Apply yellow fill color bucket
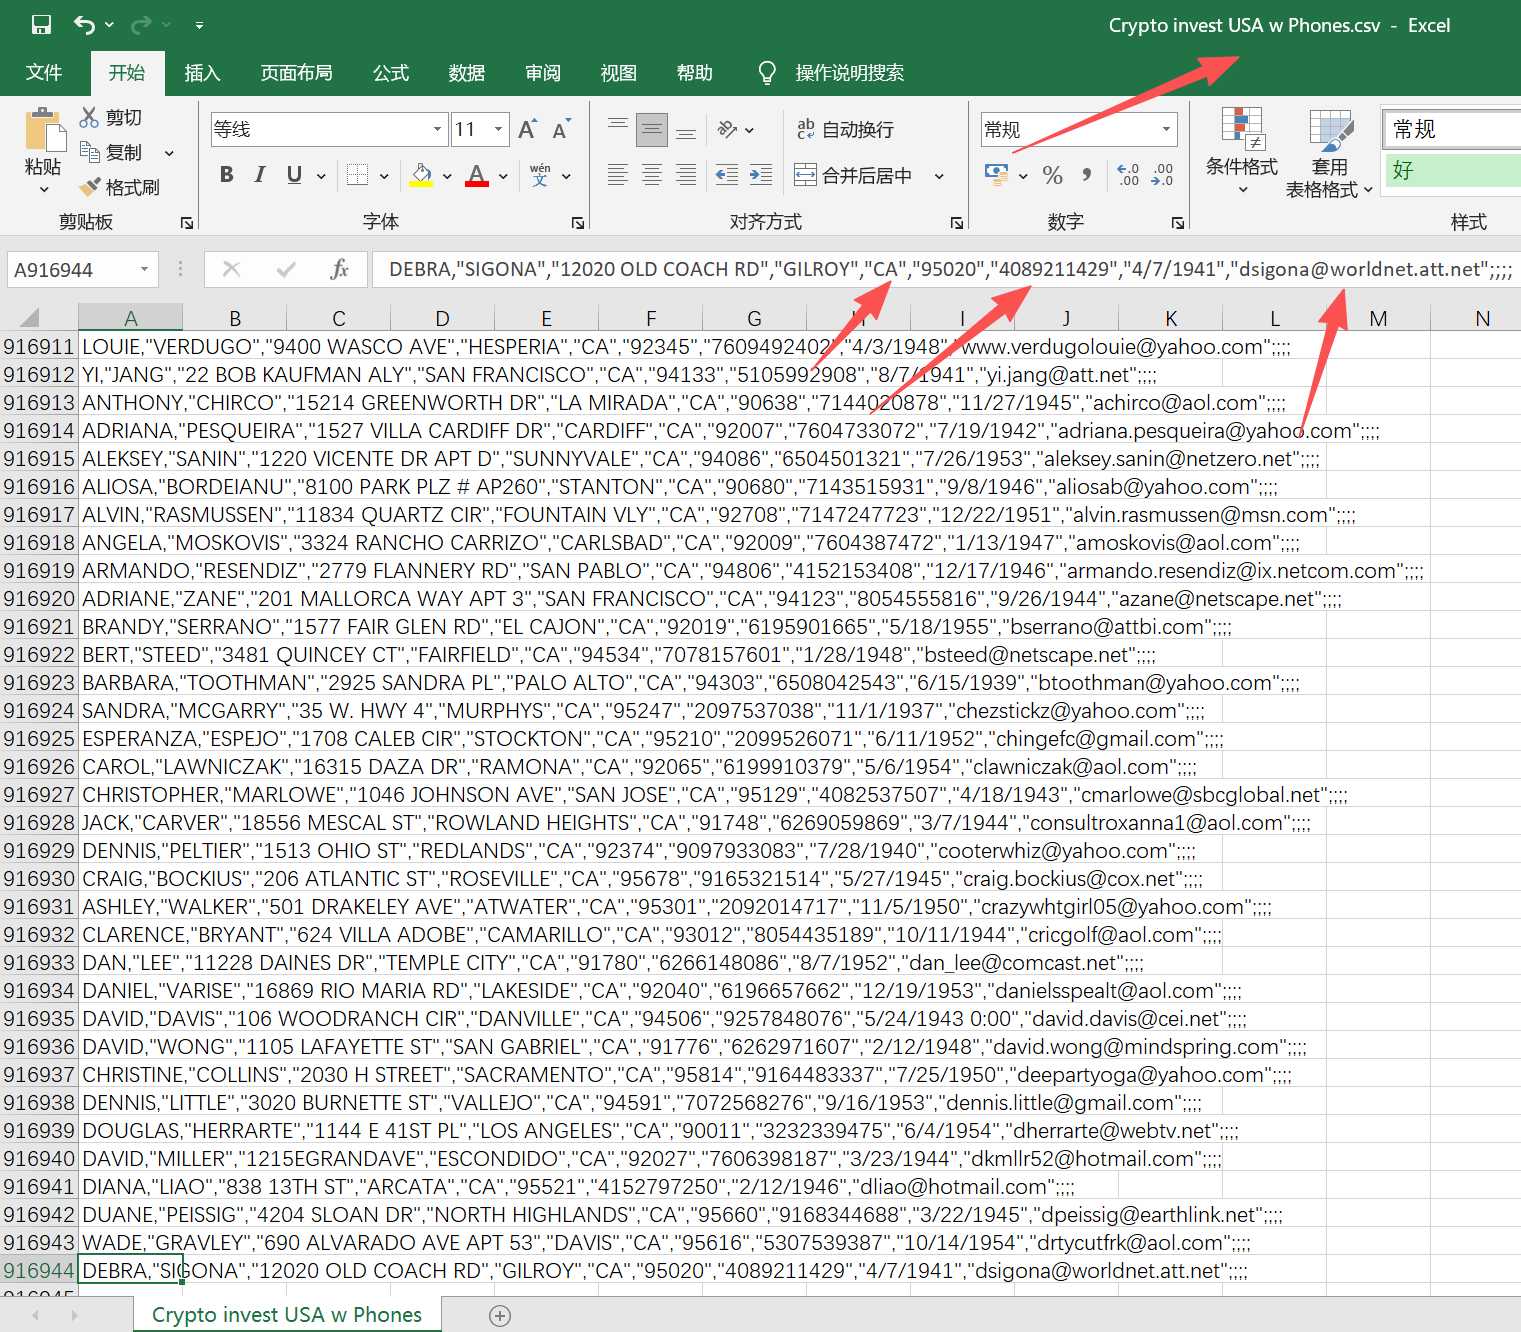 pyautogui.click(x=422, y=175)
